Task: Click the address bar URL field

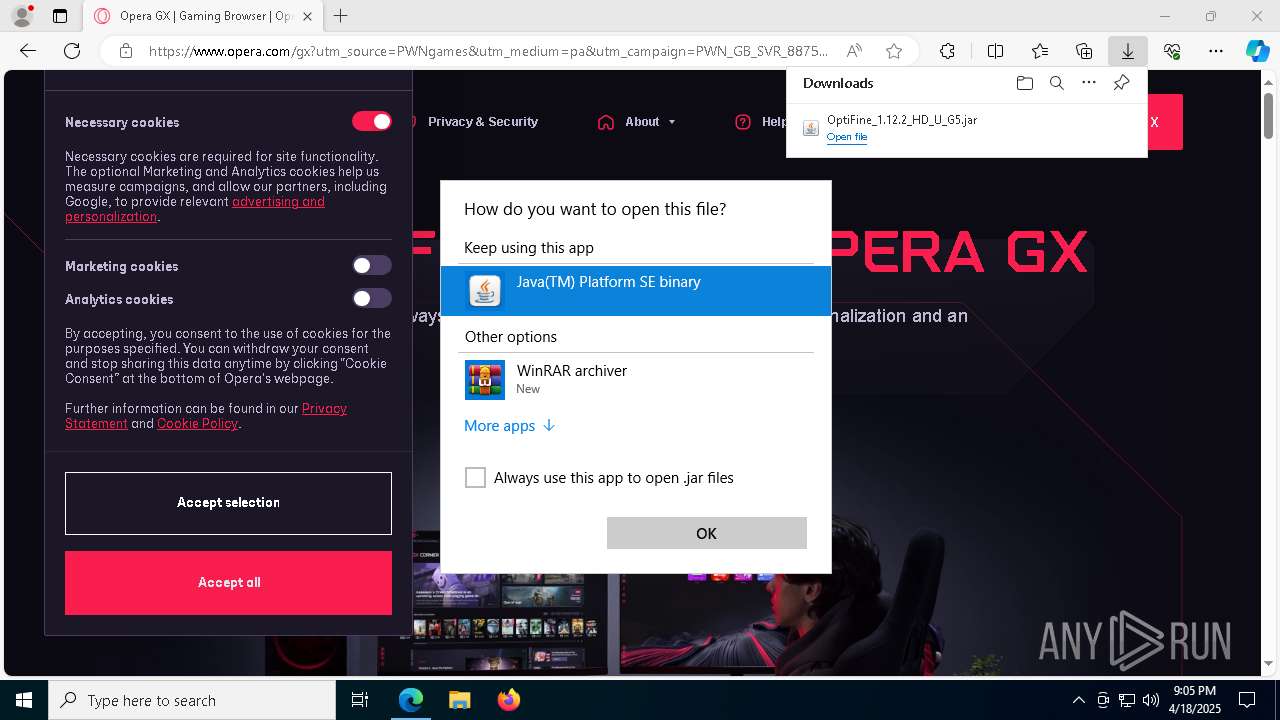Action: click(x=488, y=51)
